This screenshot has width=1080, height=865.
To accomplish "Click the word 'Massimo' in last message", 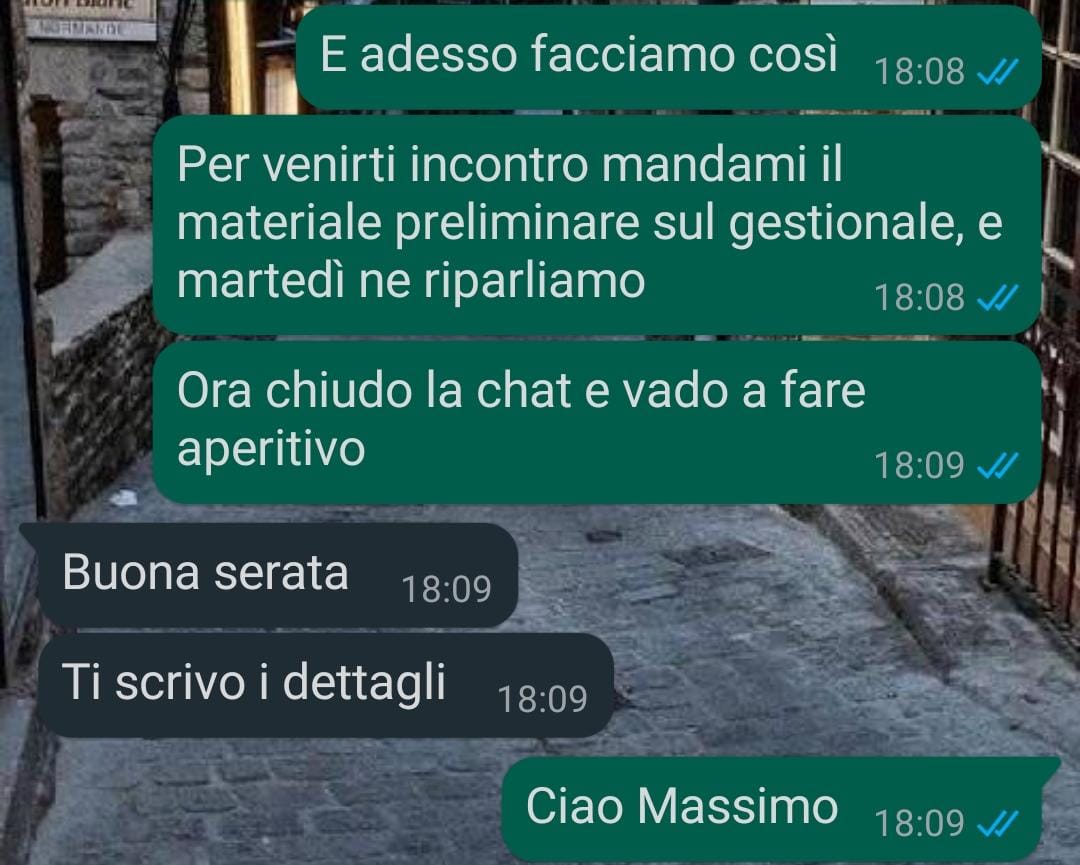I will (x=738, y=806).
